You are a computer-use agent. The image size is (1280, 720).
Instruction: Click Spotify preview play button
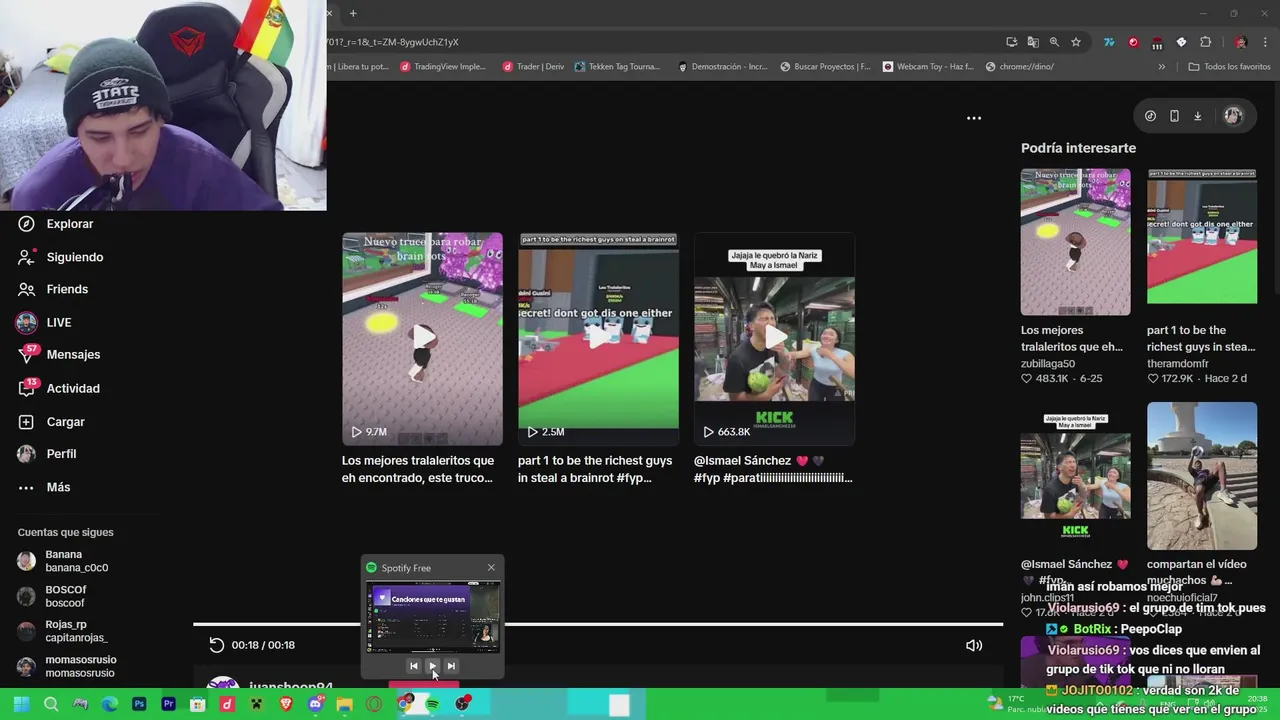432,666
